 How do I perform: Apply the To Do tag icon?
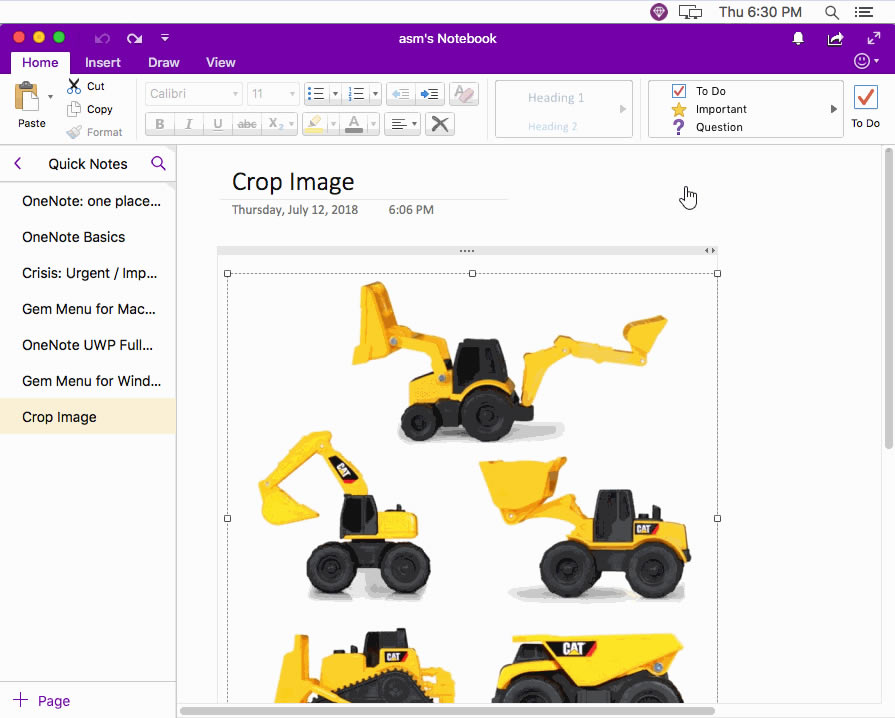pyautogui.click(x=678, y=91)
